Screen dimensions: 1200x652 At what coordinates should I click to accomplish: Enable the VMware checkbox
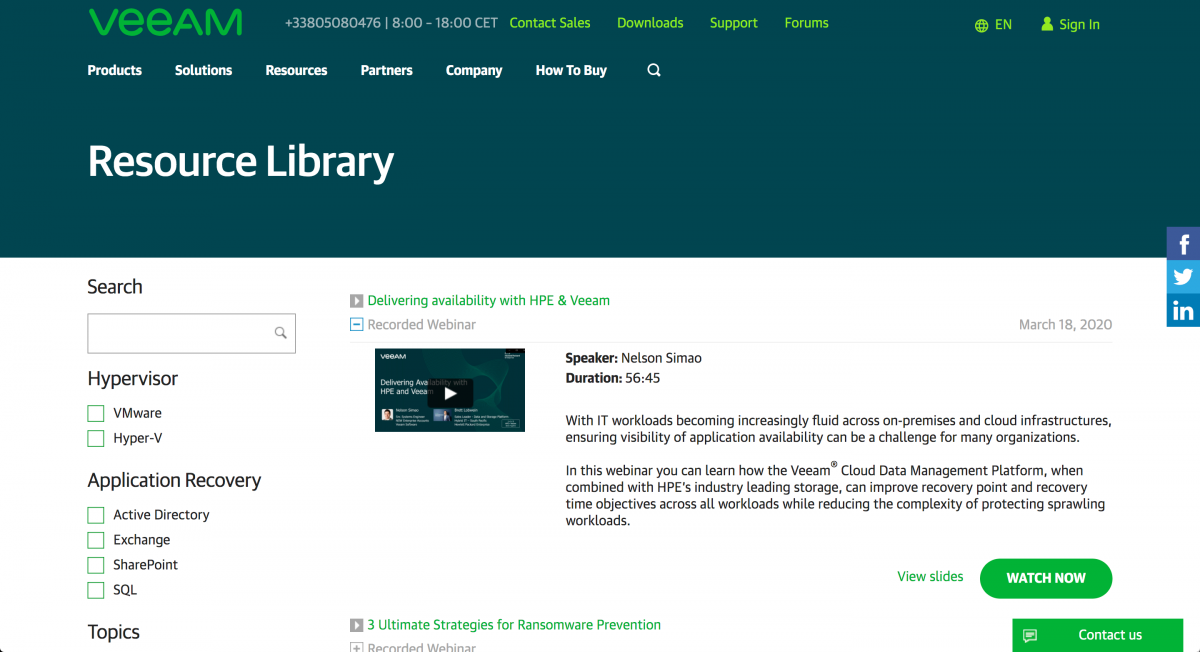96,413
